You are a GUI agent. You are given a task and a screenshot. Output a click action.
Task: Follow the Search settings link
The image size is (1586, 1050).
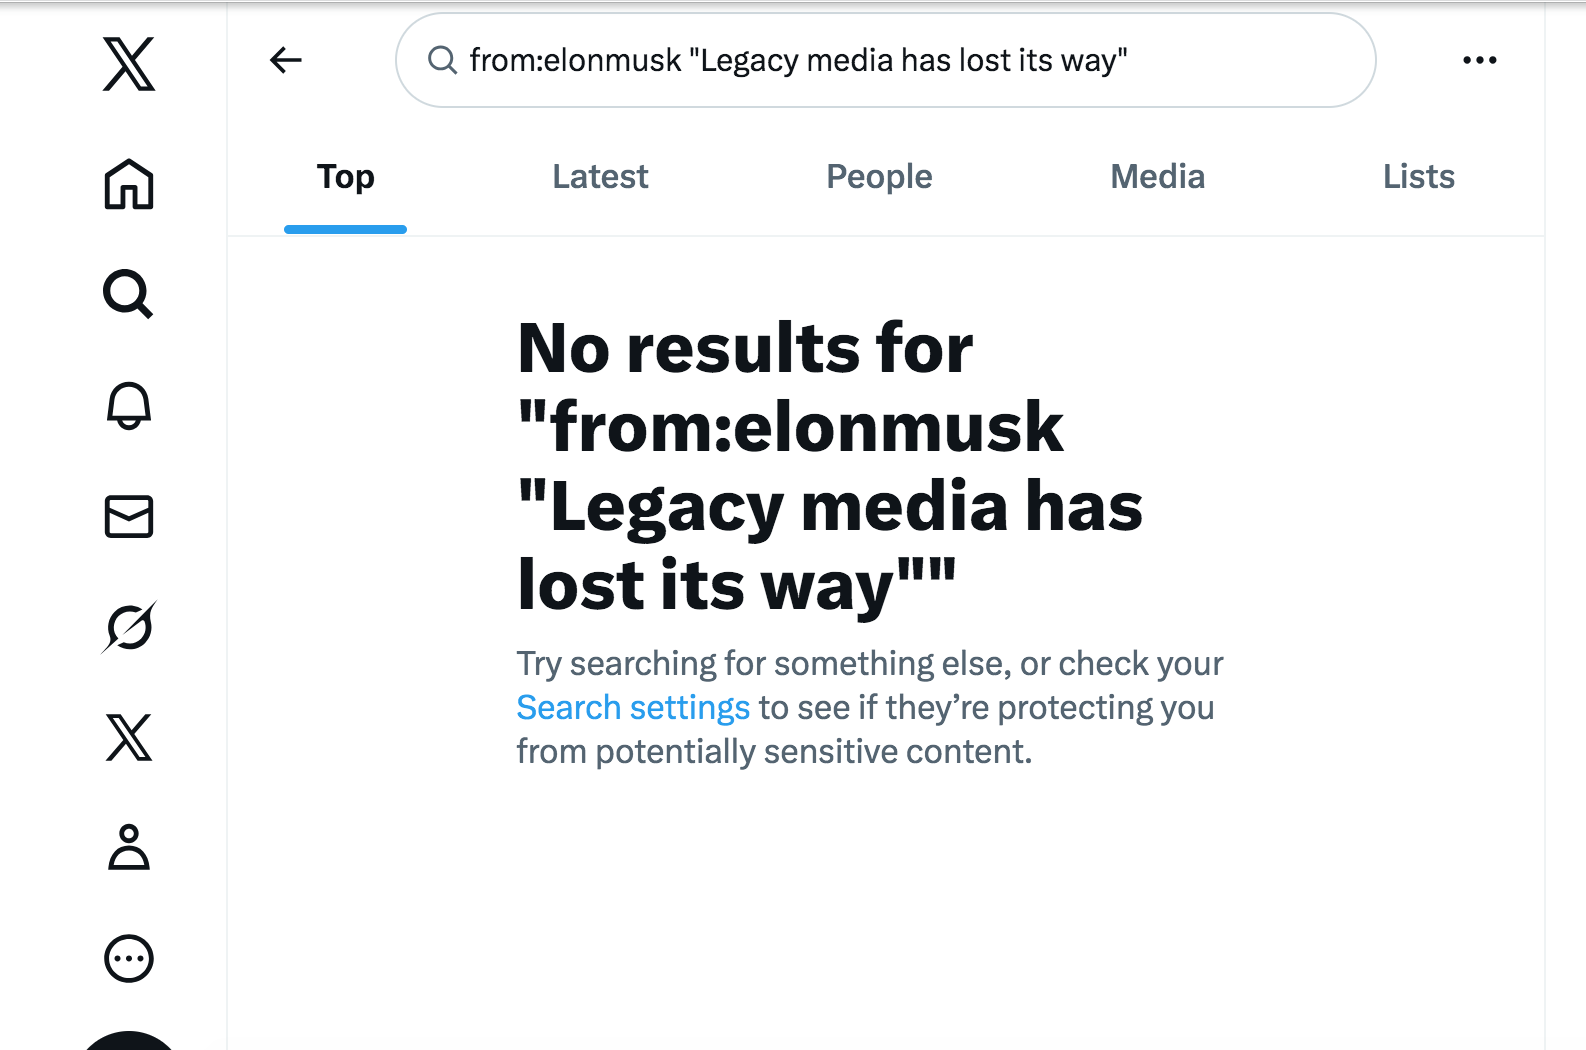633,708
